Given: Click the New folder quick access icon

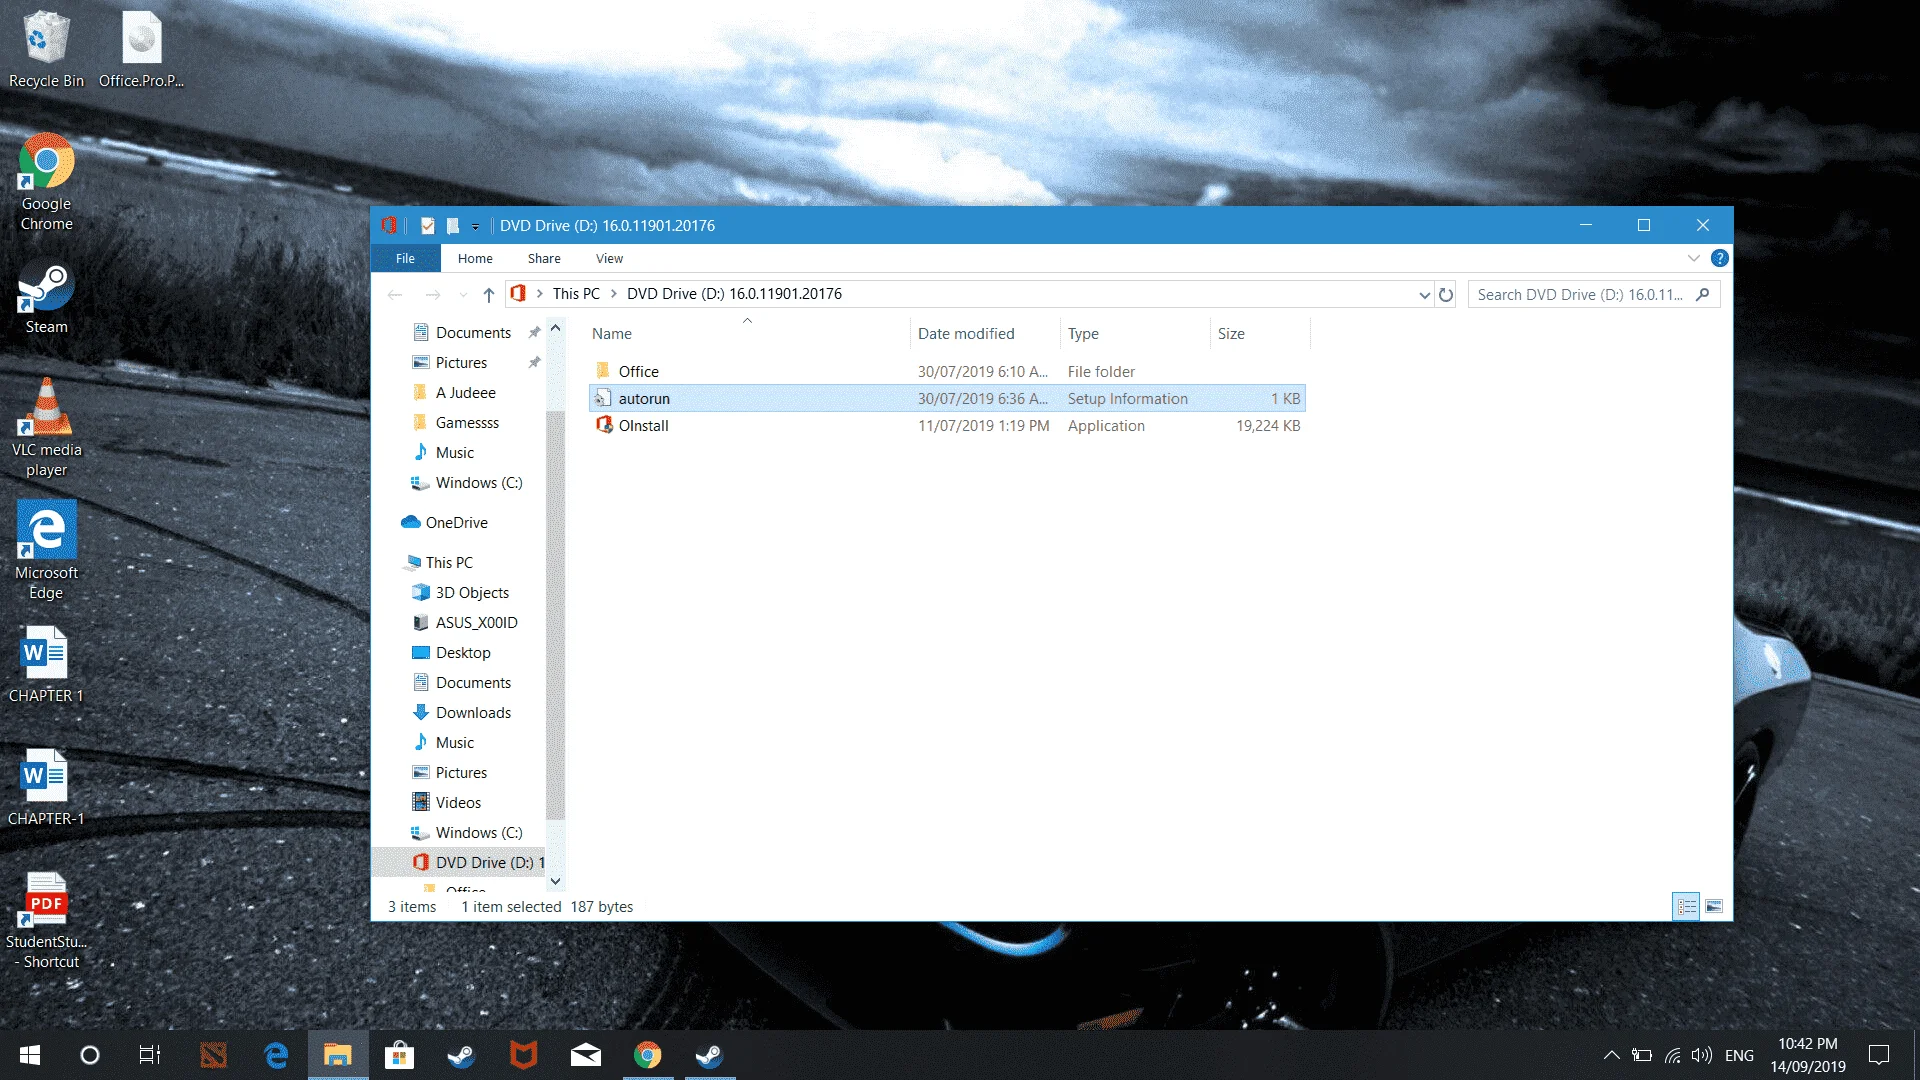Looking at the screenshot, I should pyautogui.click(x=453, y=226).
